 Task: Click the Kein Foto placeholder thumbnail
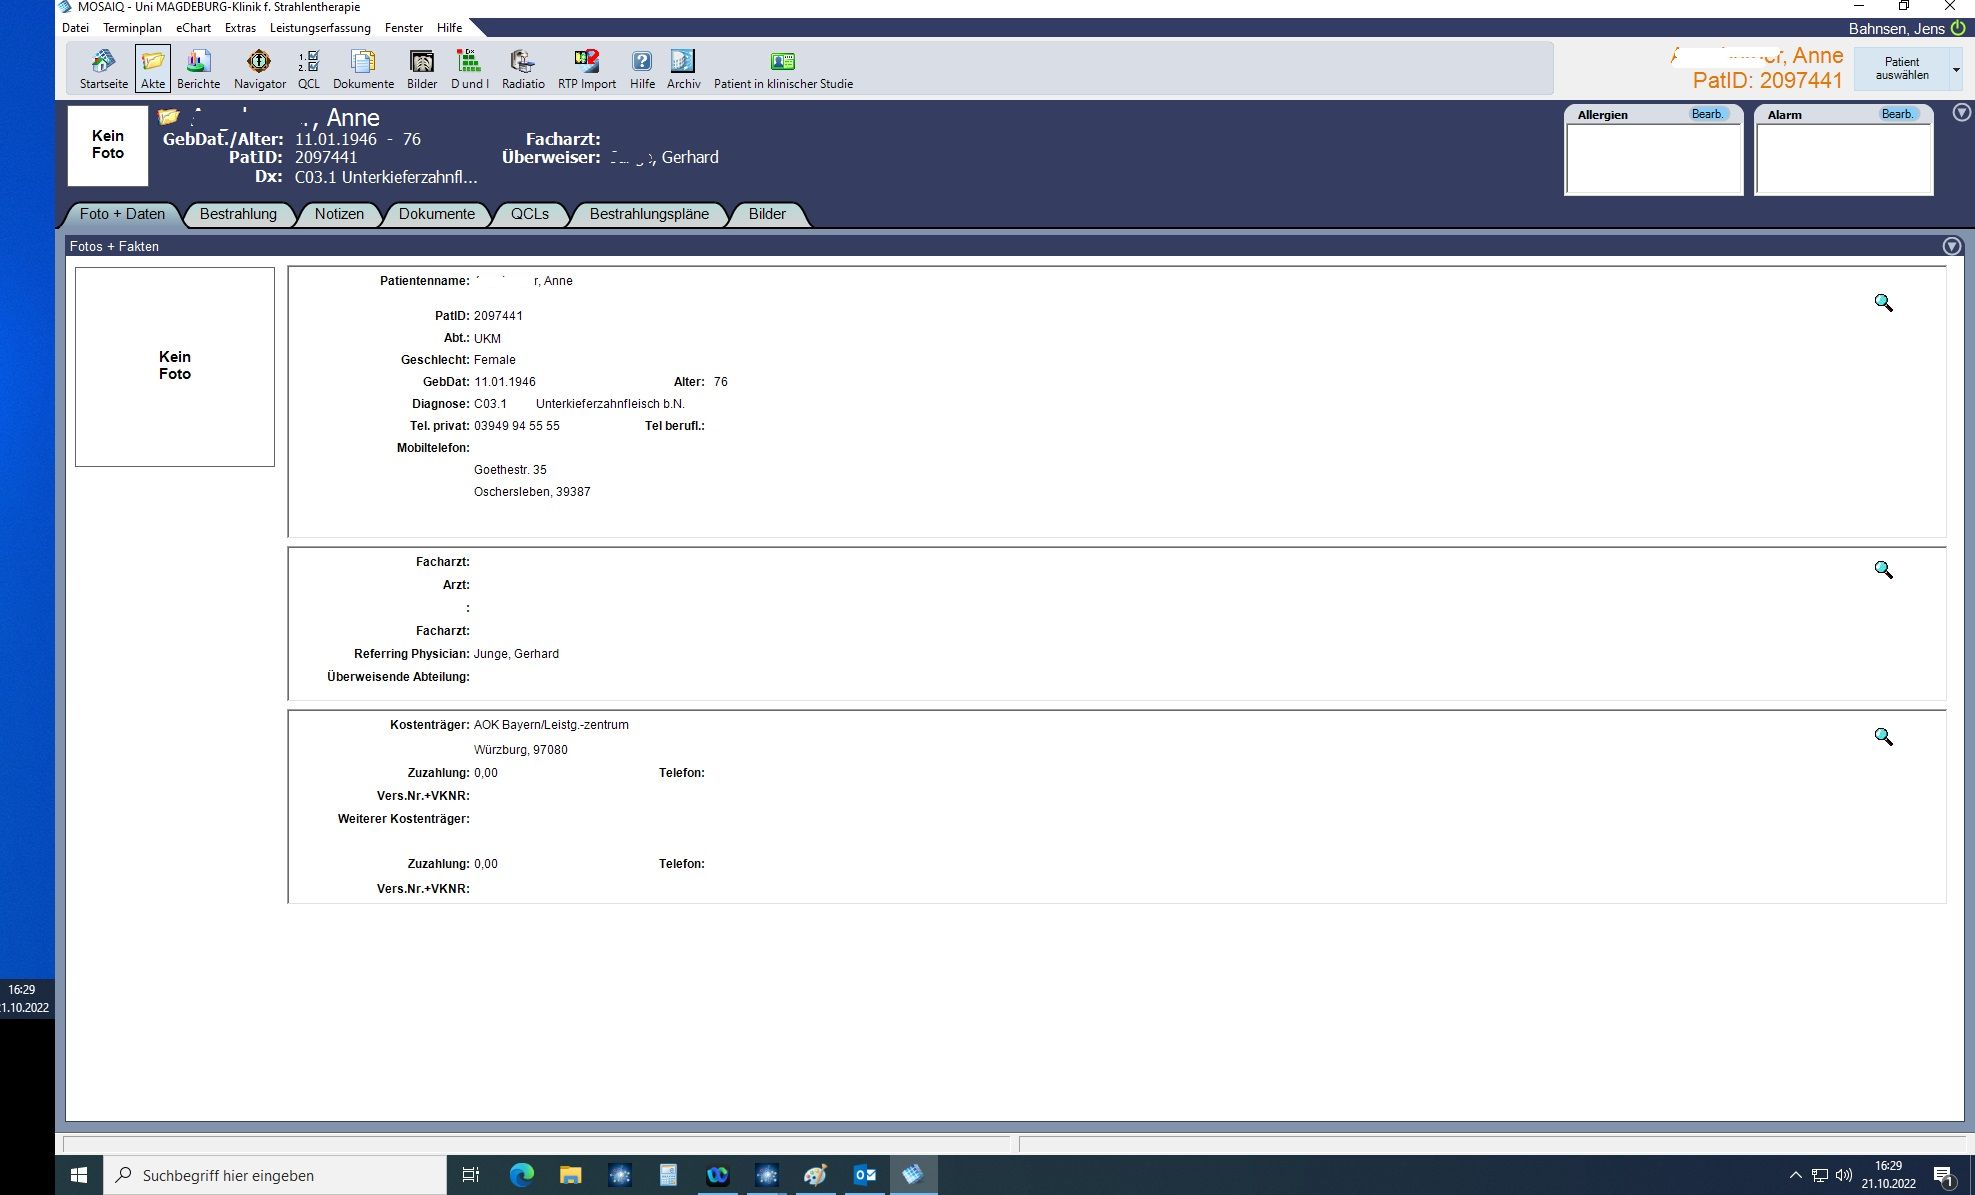tap(108, 145)
